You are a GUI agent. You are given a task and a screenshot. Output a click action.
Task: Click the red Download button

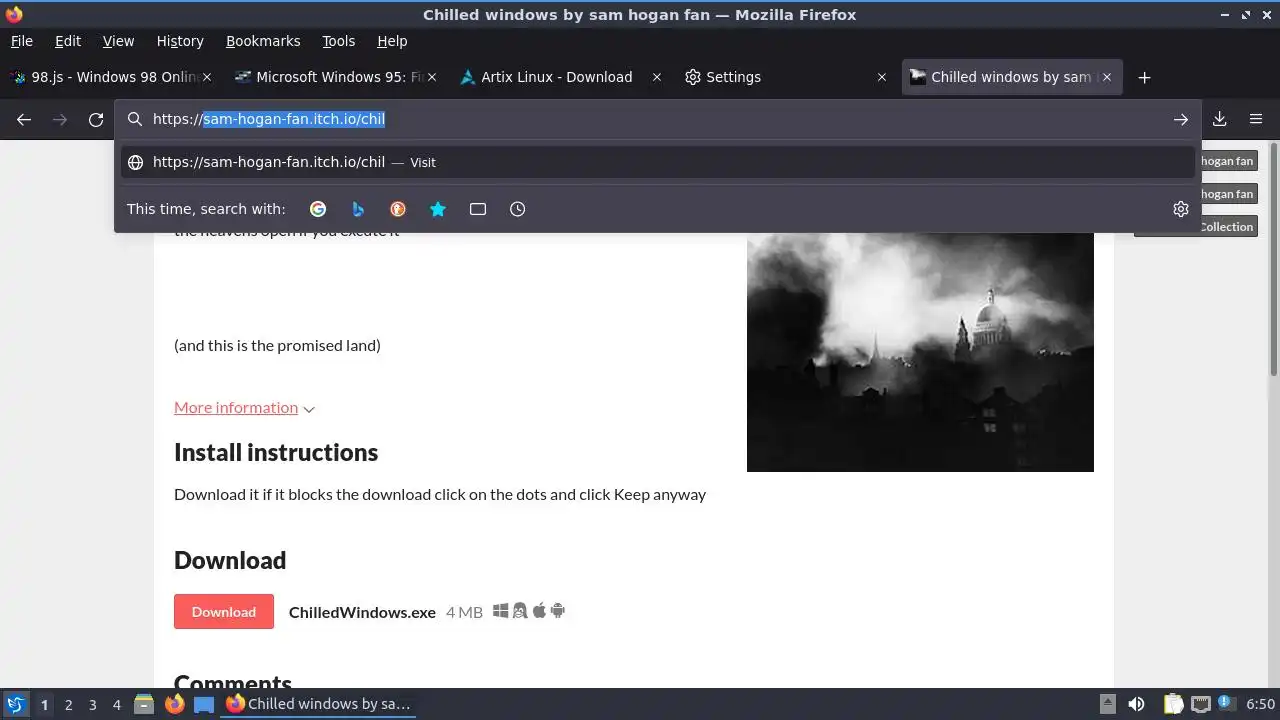pyautogui.click(x=224, y=612)
